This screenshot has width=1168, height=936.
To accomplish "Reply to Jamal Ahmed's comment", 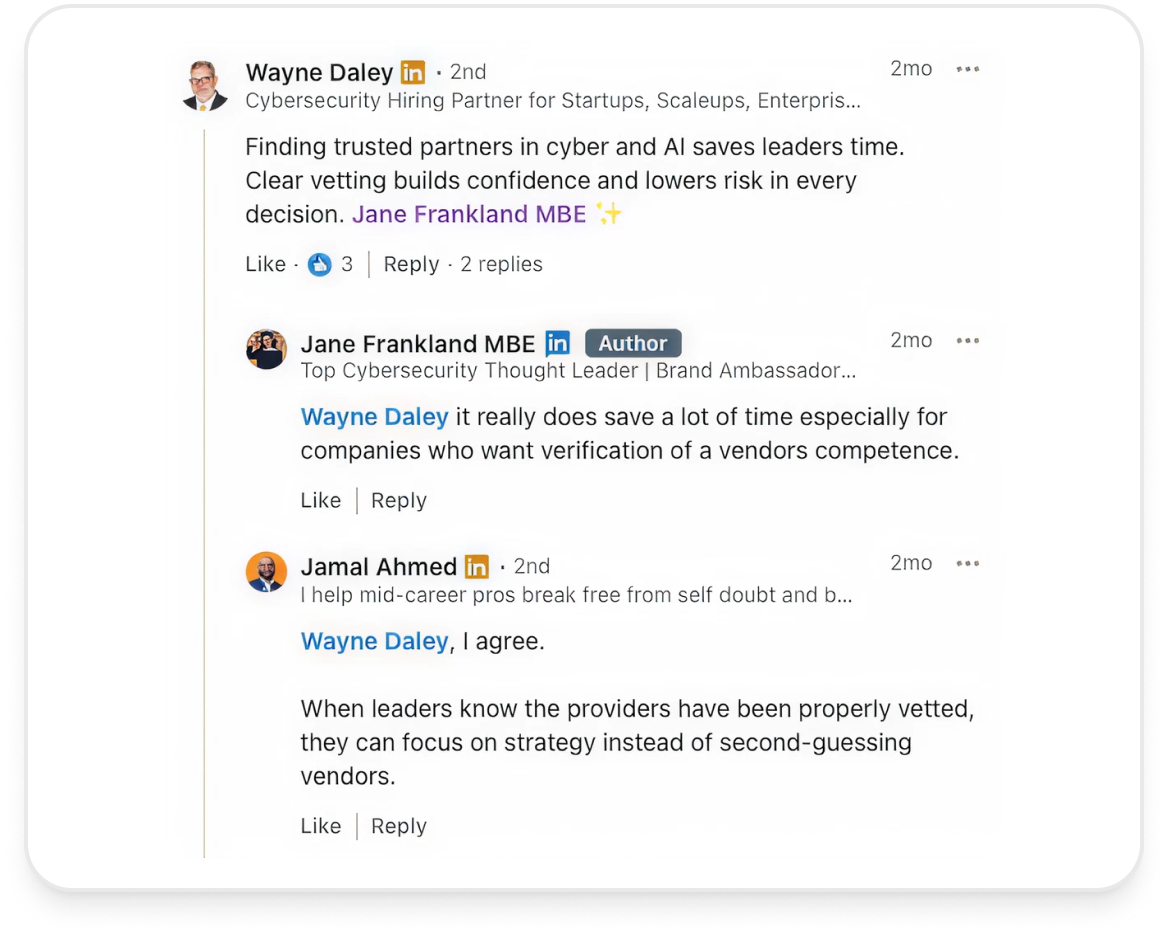I will (399, 826).
